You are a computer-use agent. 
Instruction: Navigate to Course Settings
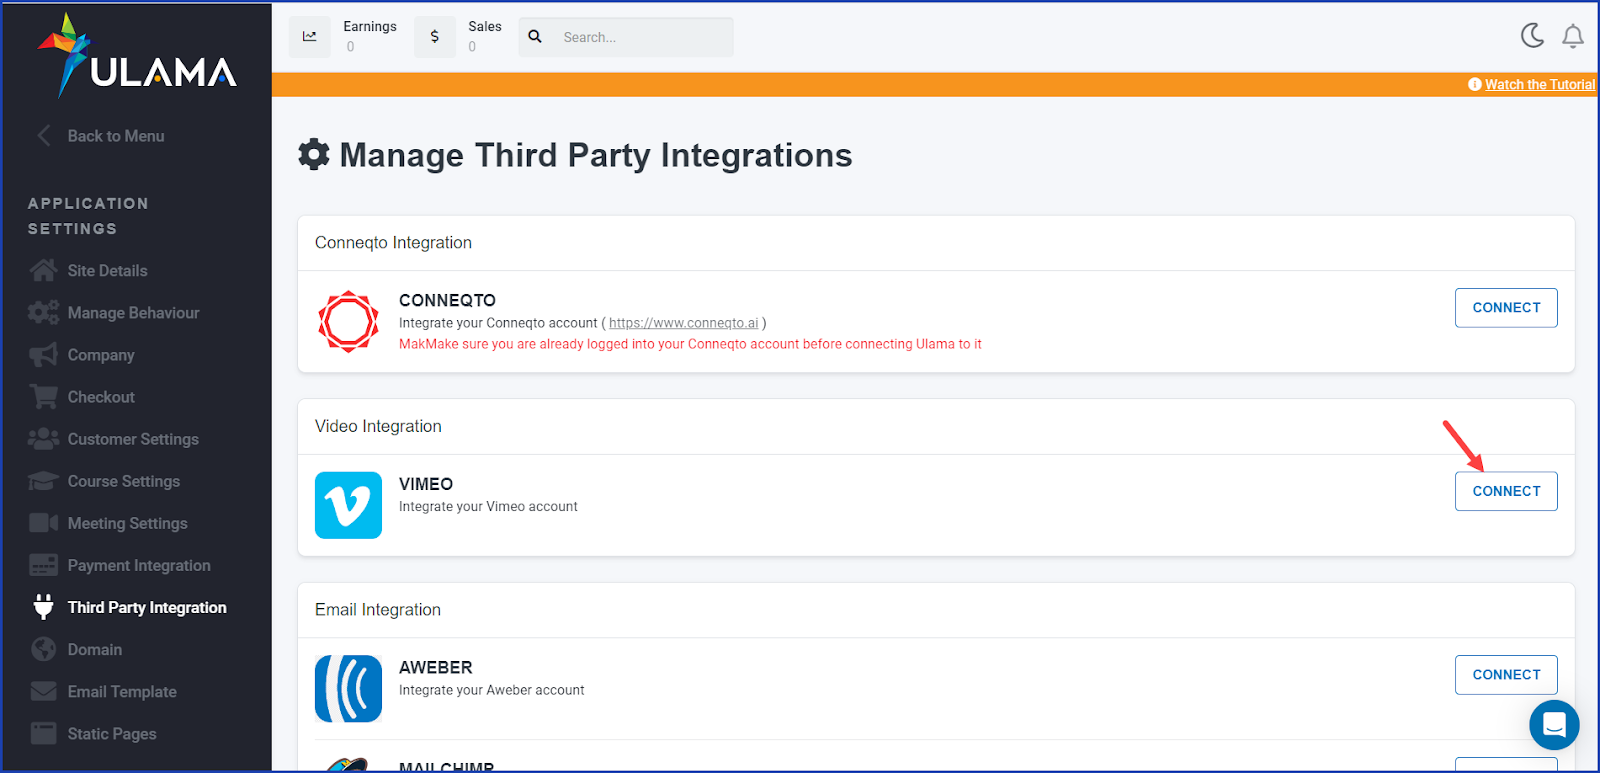124,480
